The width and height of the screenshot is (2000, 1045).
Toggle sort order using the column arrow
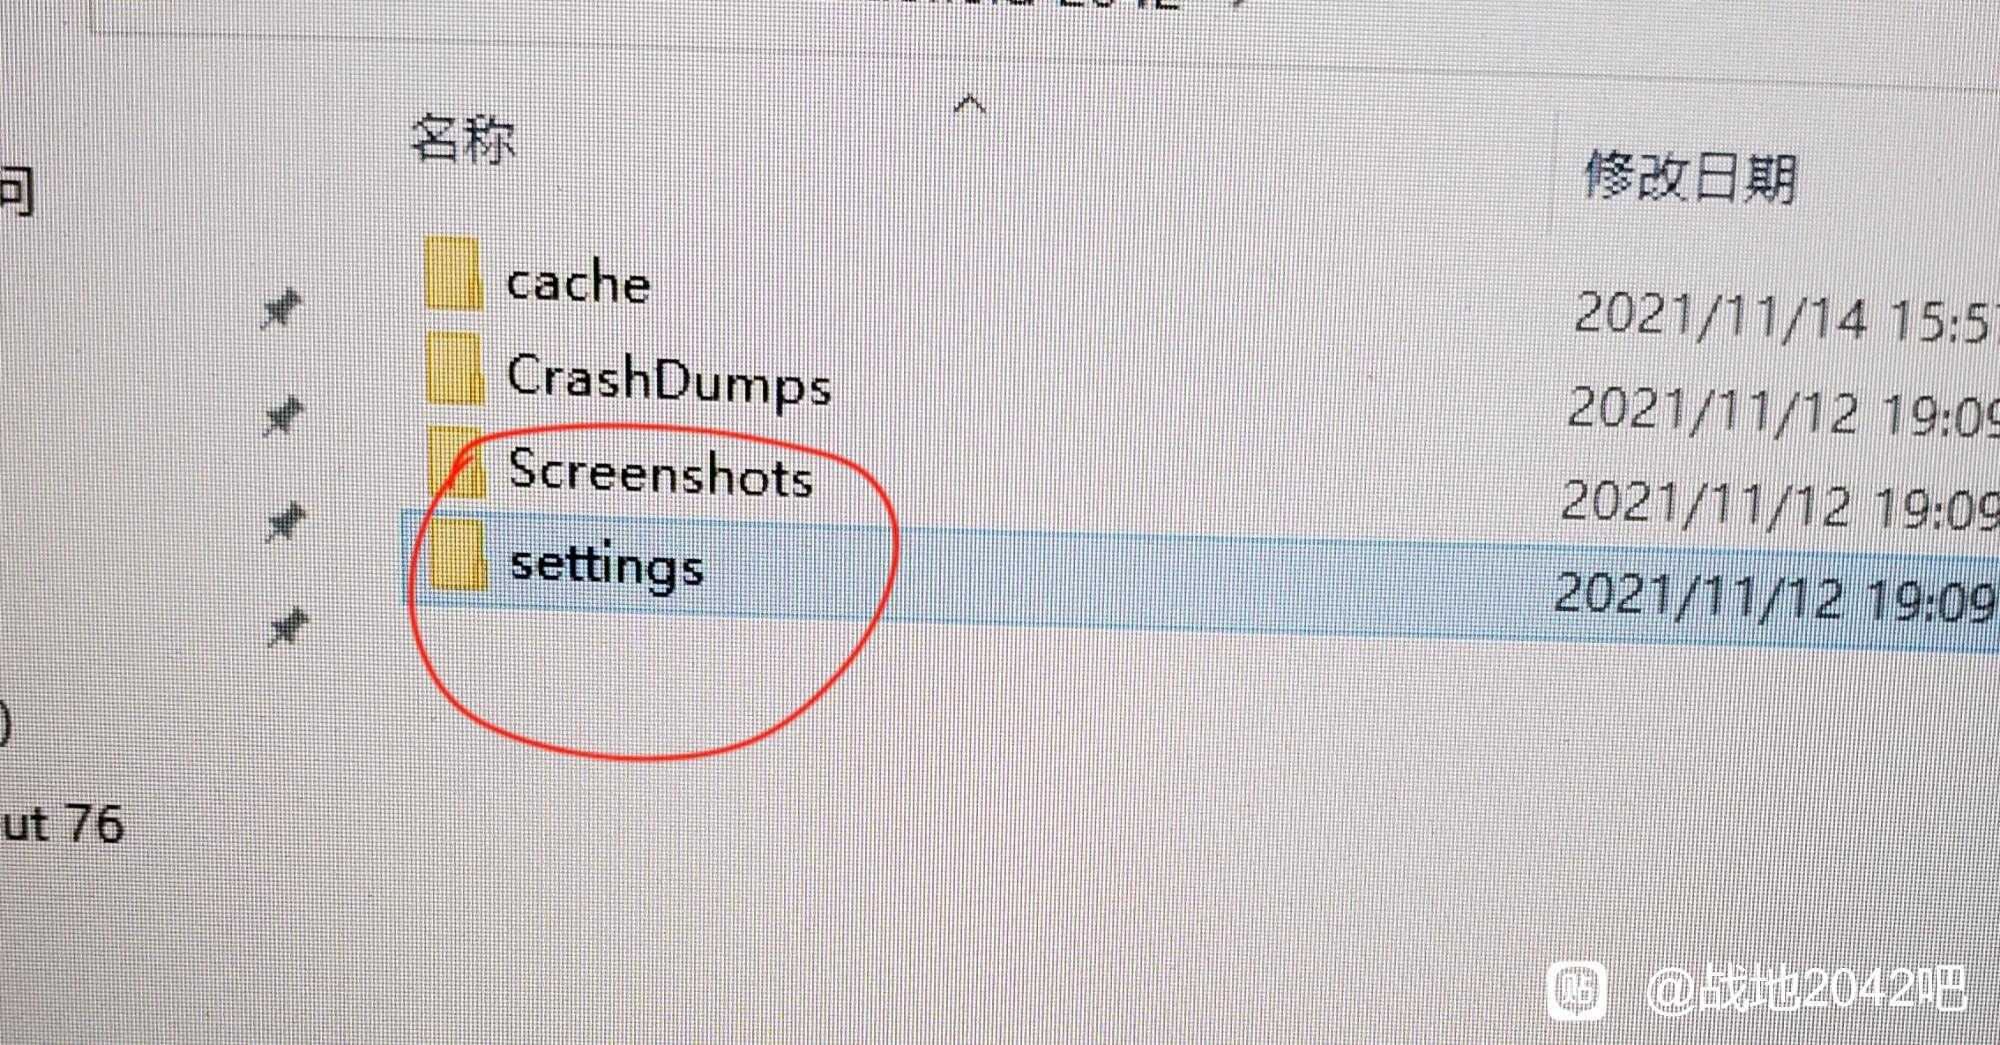pyautogui.click(x=970, y=104)
